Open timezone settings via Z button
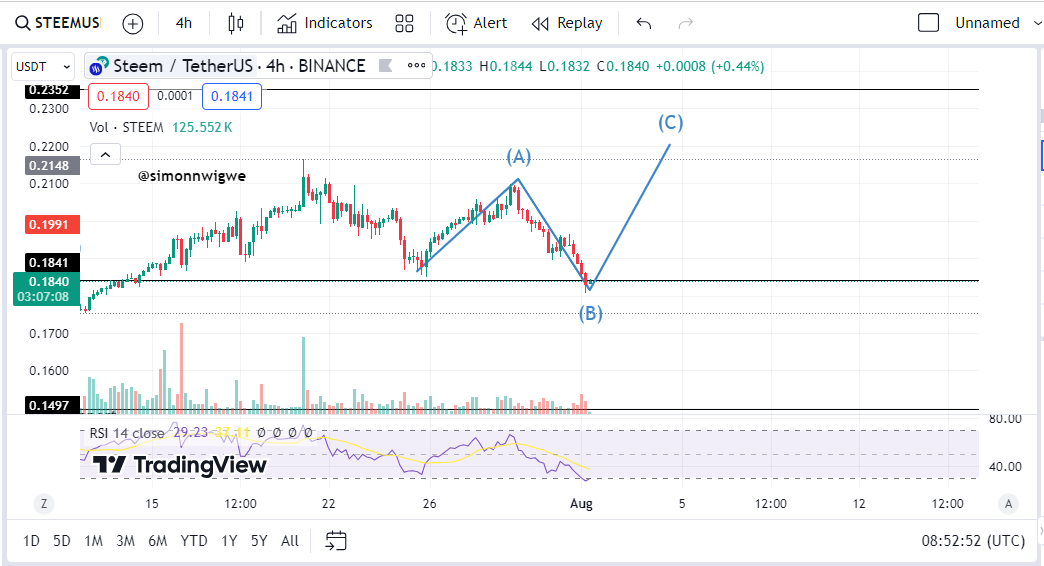 (x=44, y=504)
